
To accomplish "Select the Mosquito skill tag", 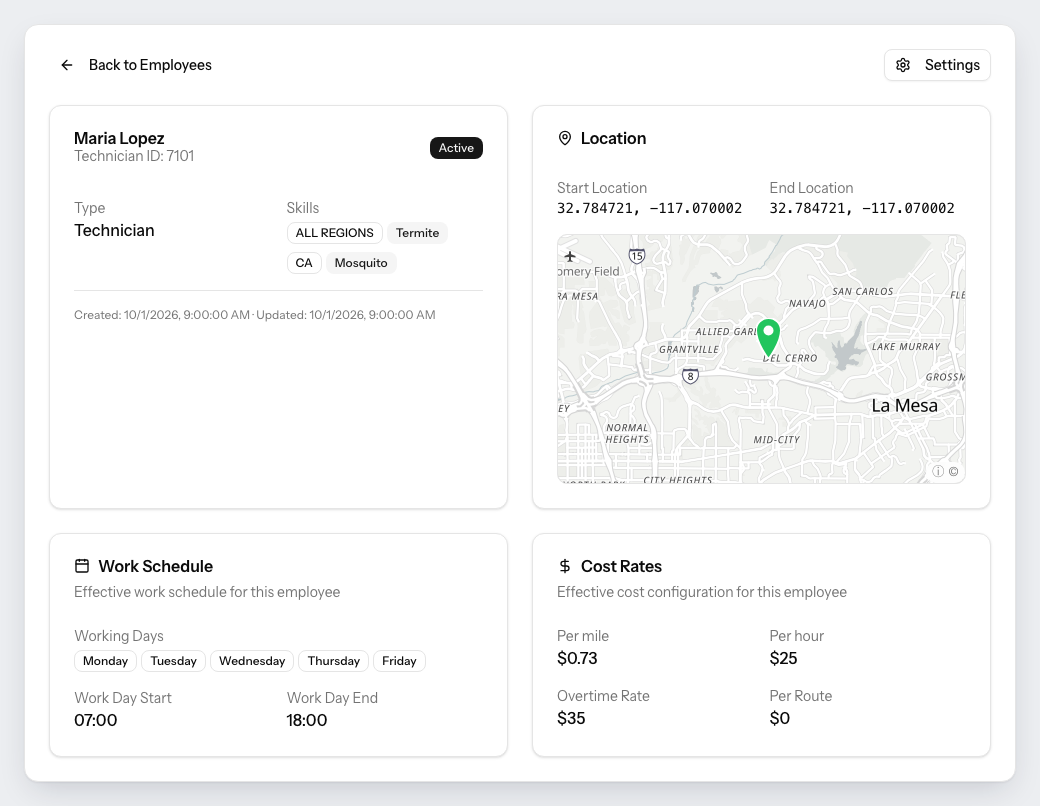I will point(361,263).
